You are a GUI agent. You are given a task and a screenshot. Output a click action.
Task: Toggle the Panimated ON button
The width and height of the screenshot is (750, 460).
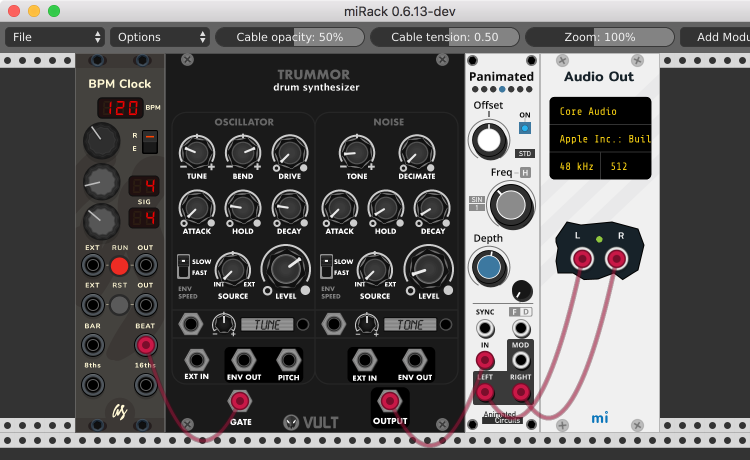(525, 128)
